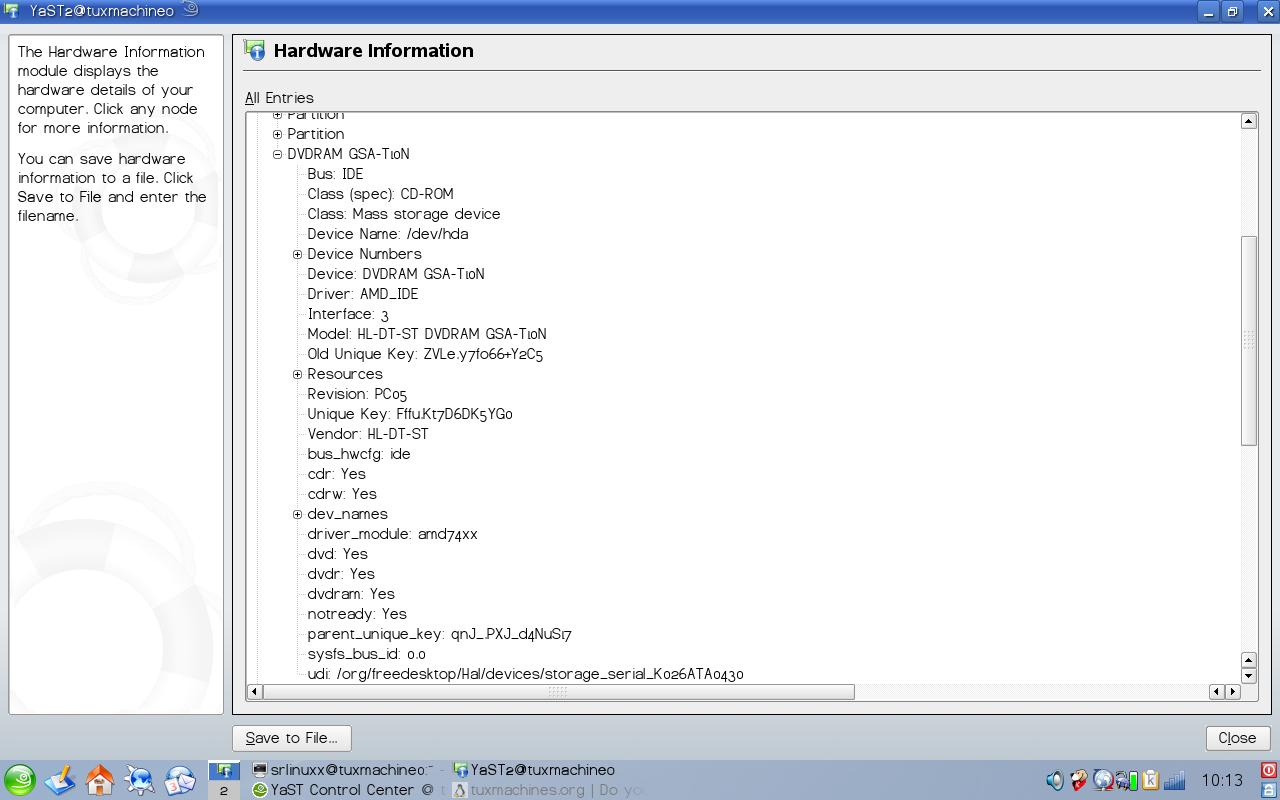Select the 'sysfs_bus_id: 0.0' row

366,654
